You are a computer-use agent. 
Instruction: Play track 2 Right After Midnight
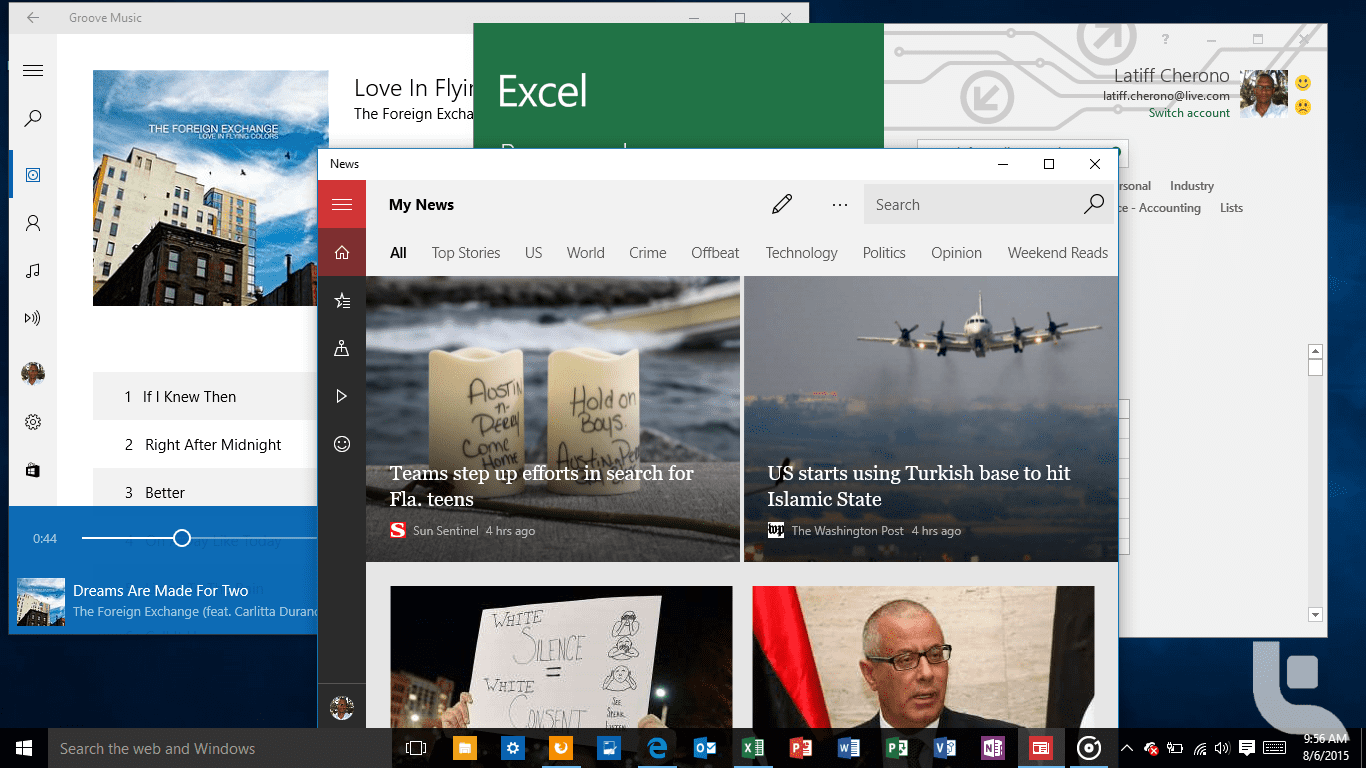point(205,444)
